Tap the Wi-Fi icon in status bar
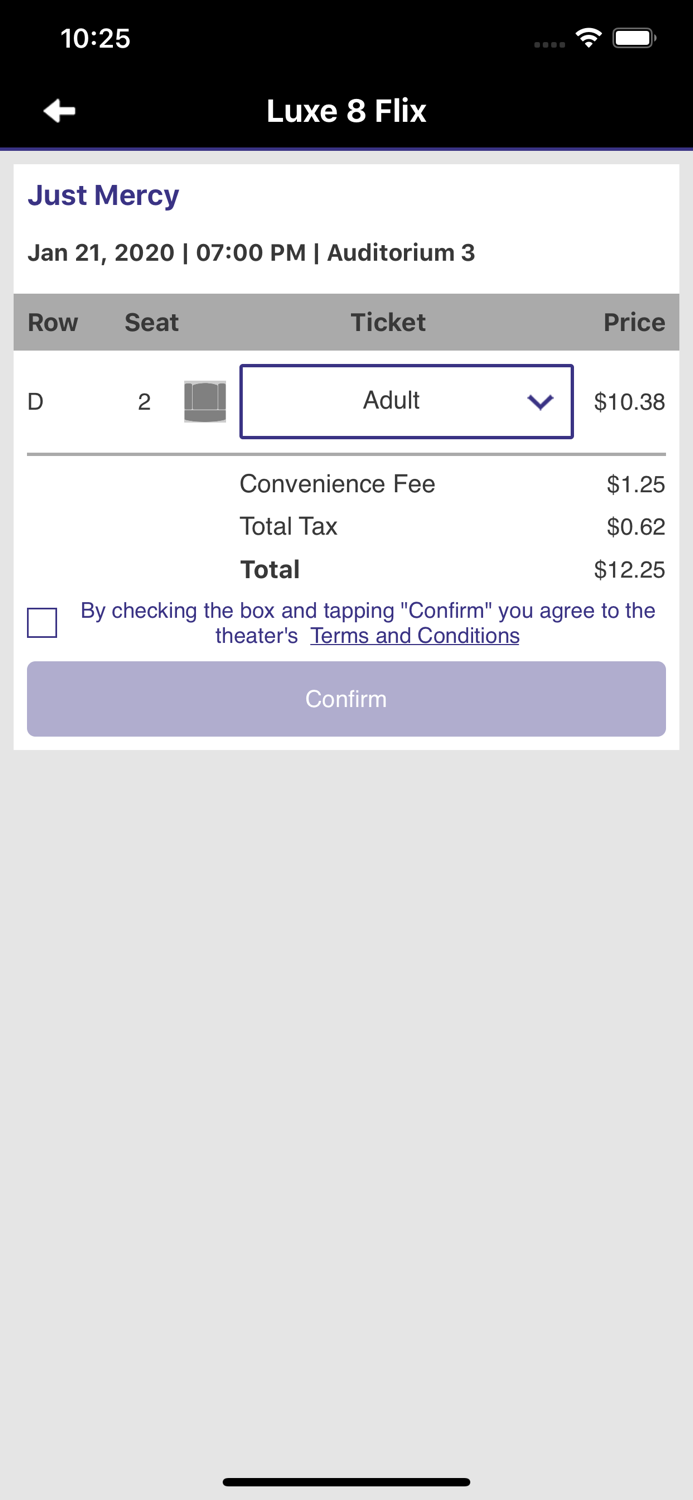Image resolution: width=693 pixels, height=1500 pixels. click(x=588, y=37)
